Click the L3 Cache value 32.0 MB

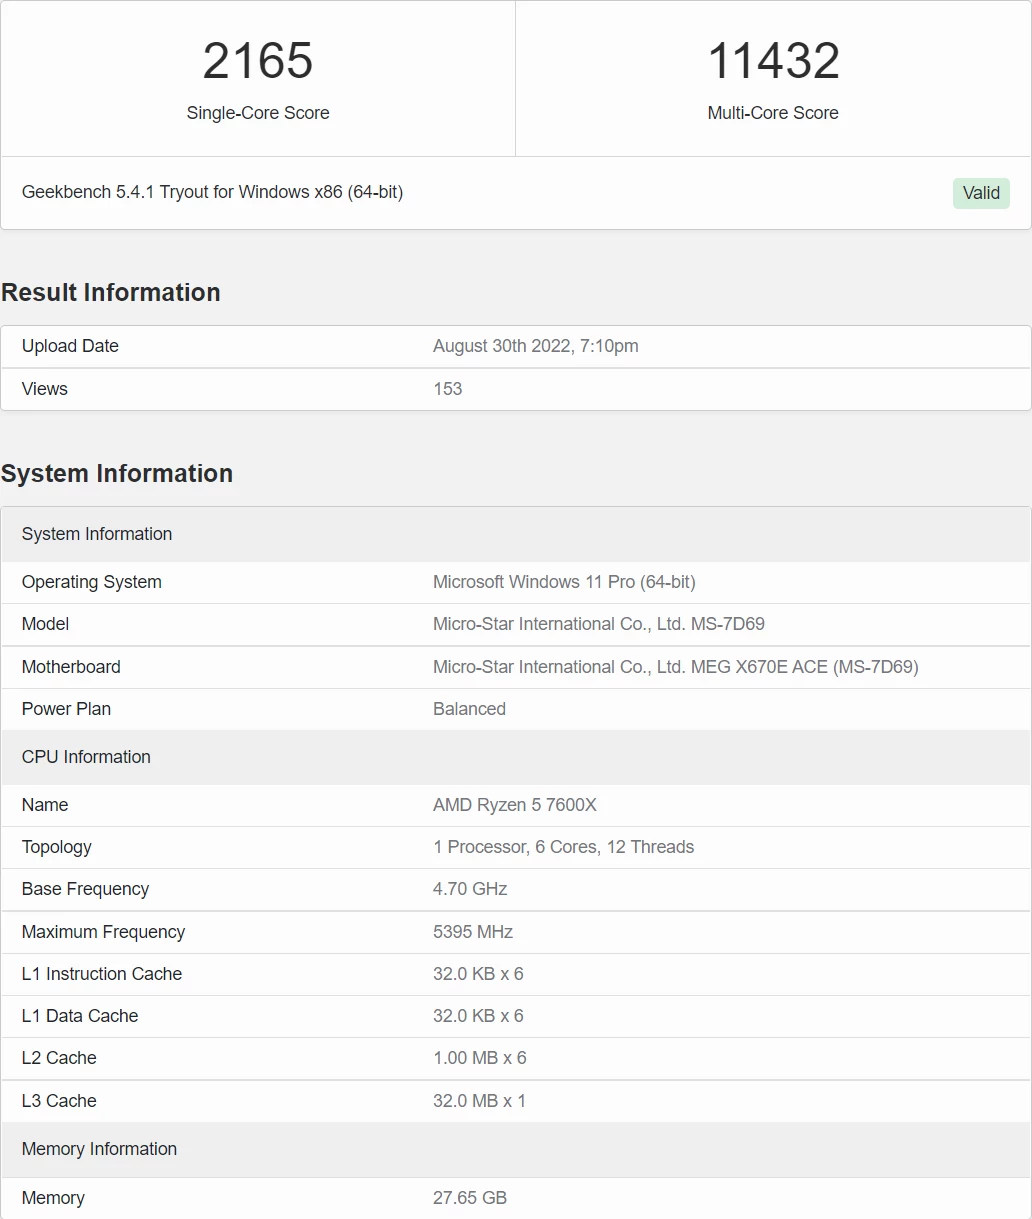coord(479,1101)
